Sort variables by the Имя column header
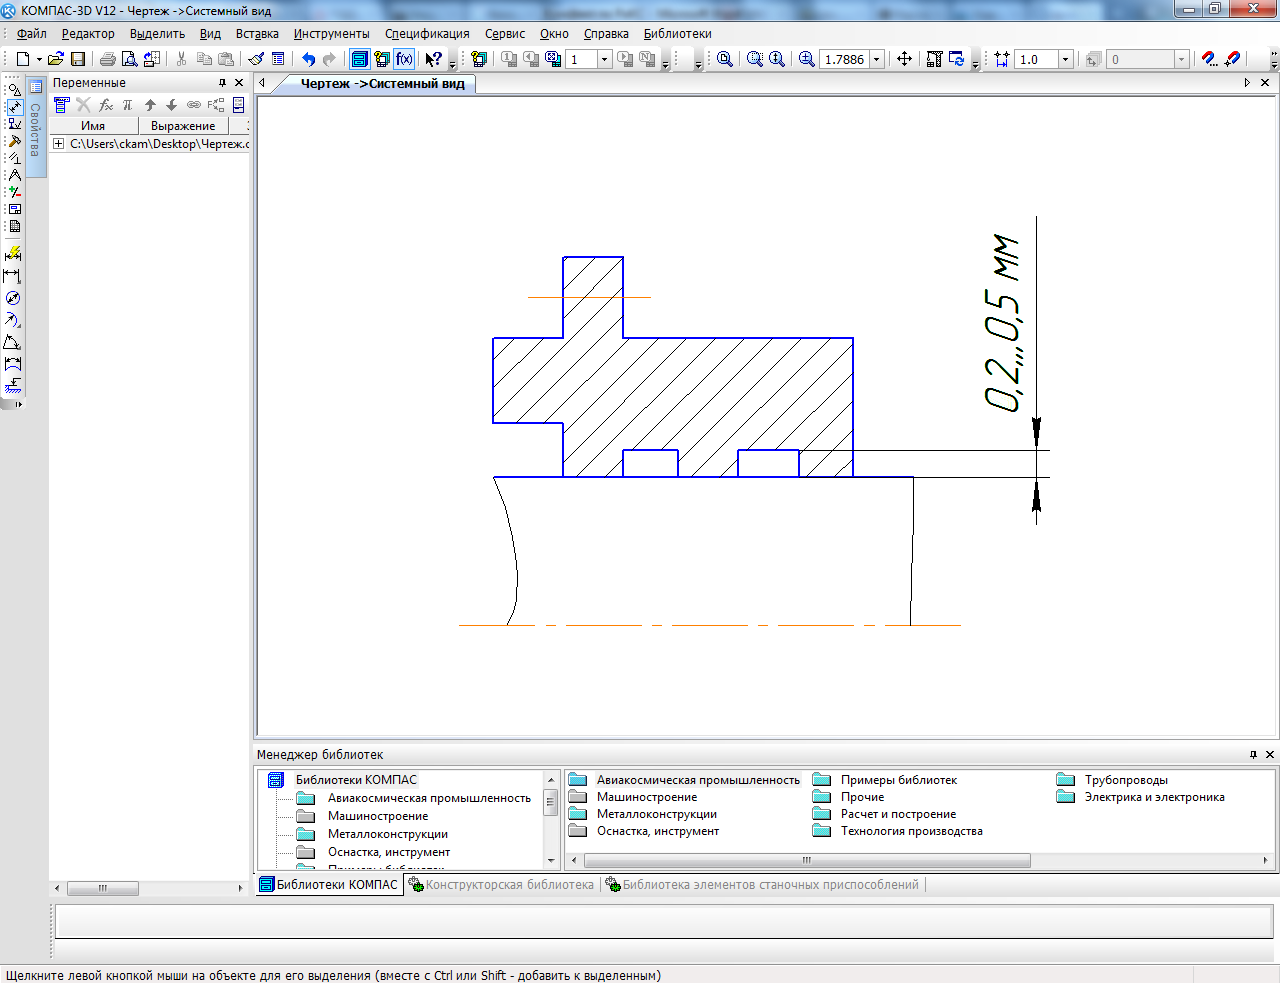The width and height of the screenshot is (1280, 984). [93, 126]
